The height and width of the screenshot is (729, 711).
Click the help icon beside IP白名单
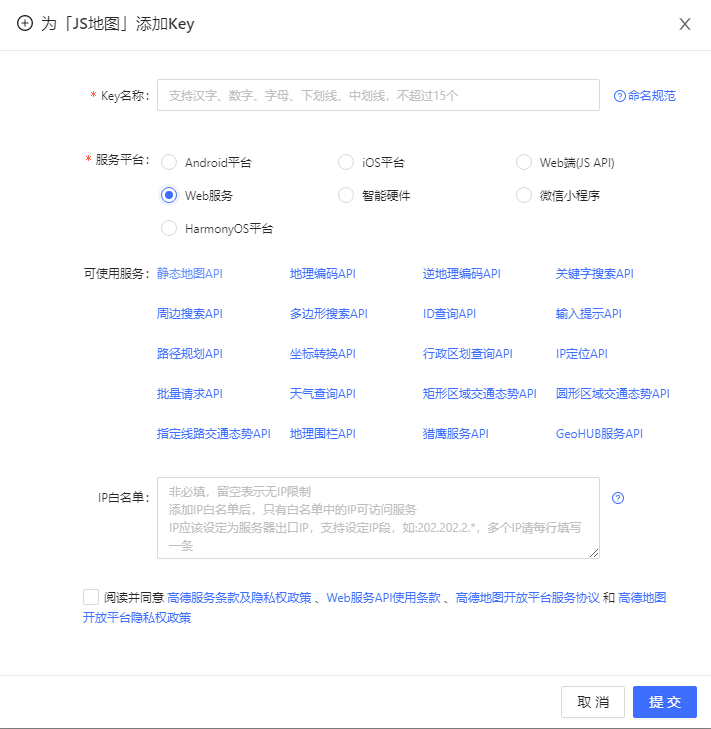(618, 498)
